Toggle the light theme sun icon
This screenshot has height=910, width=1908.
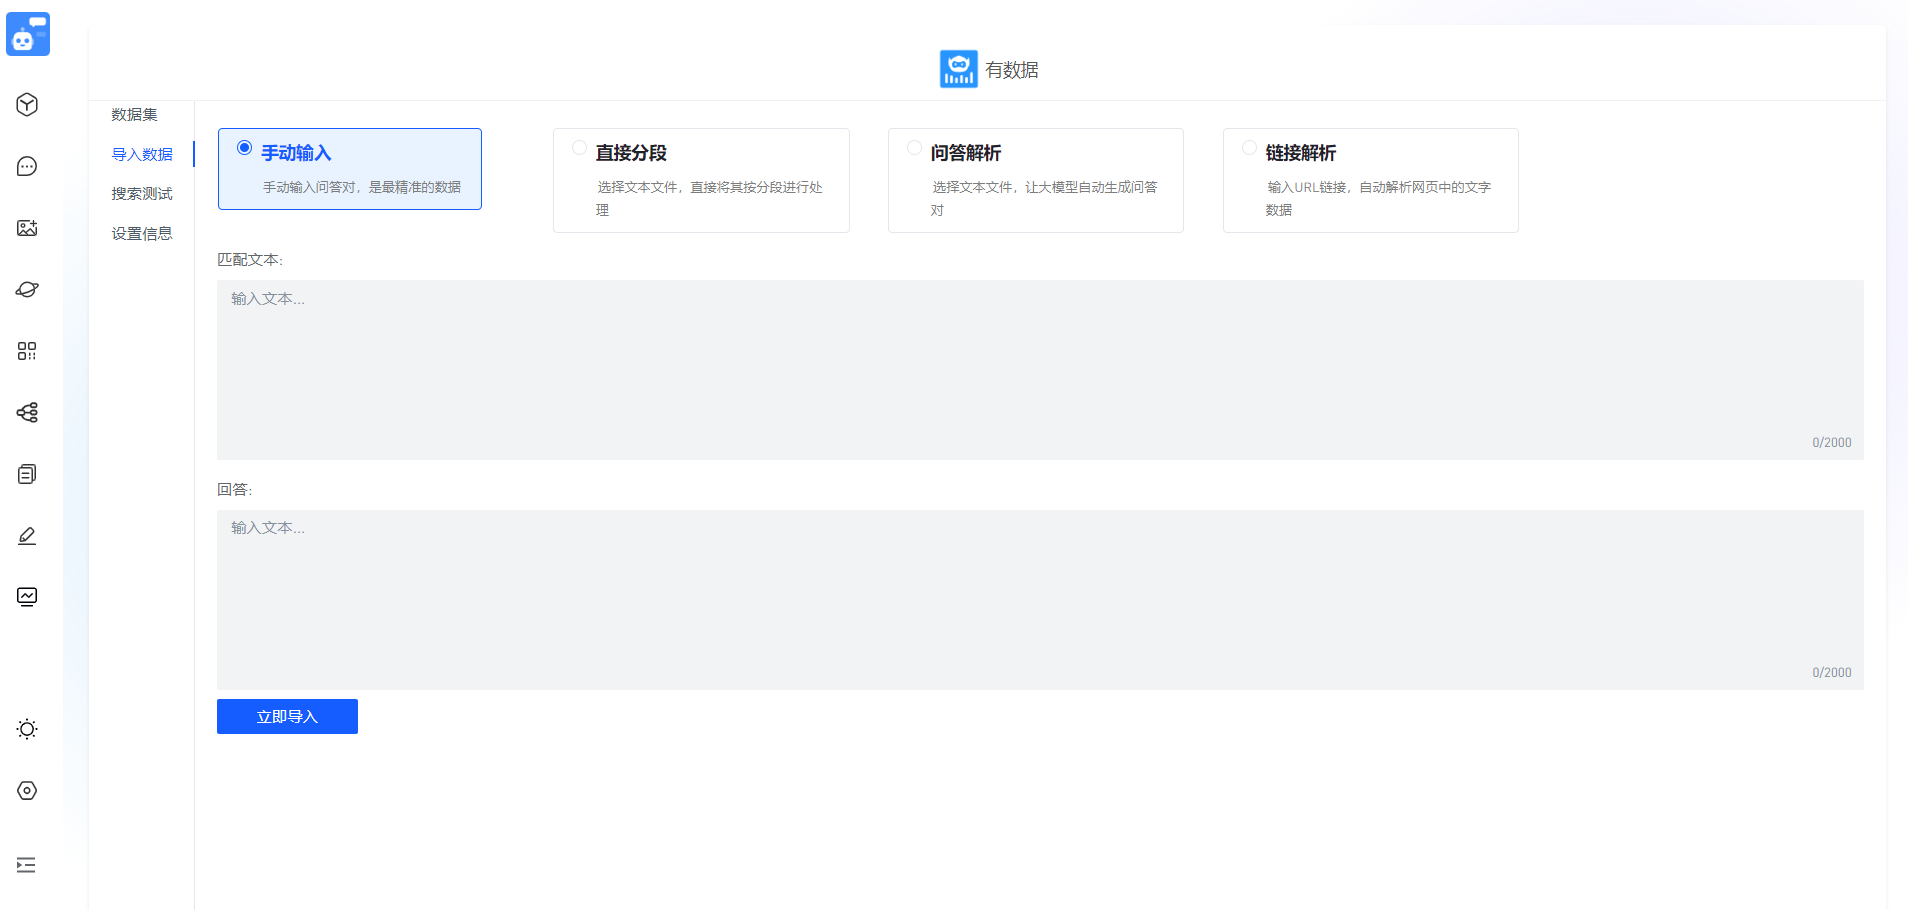[x=27, y=729]
